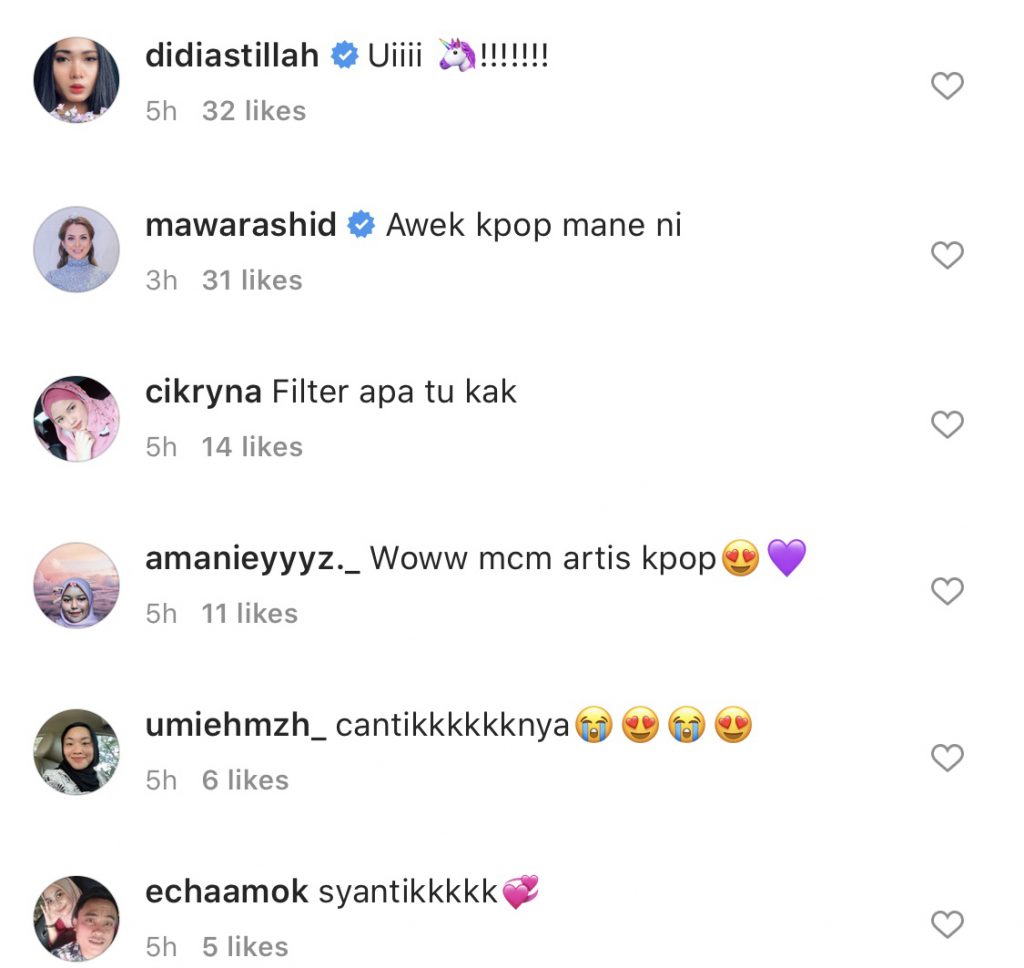Open didiastillah's profile picture
The height and width of the screenshot is (968, 1024).
pyautogui.click(x=77, y=80)
